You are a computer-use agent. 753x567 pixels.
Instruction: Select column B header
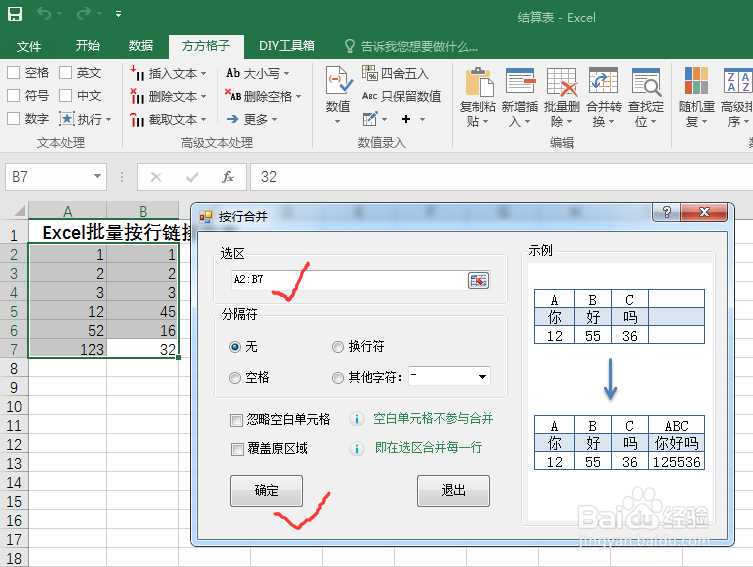[x=143, y=211]
